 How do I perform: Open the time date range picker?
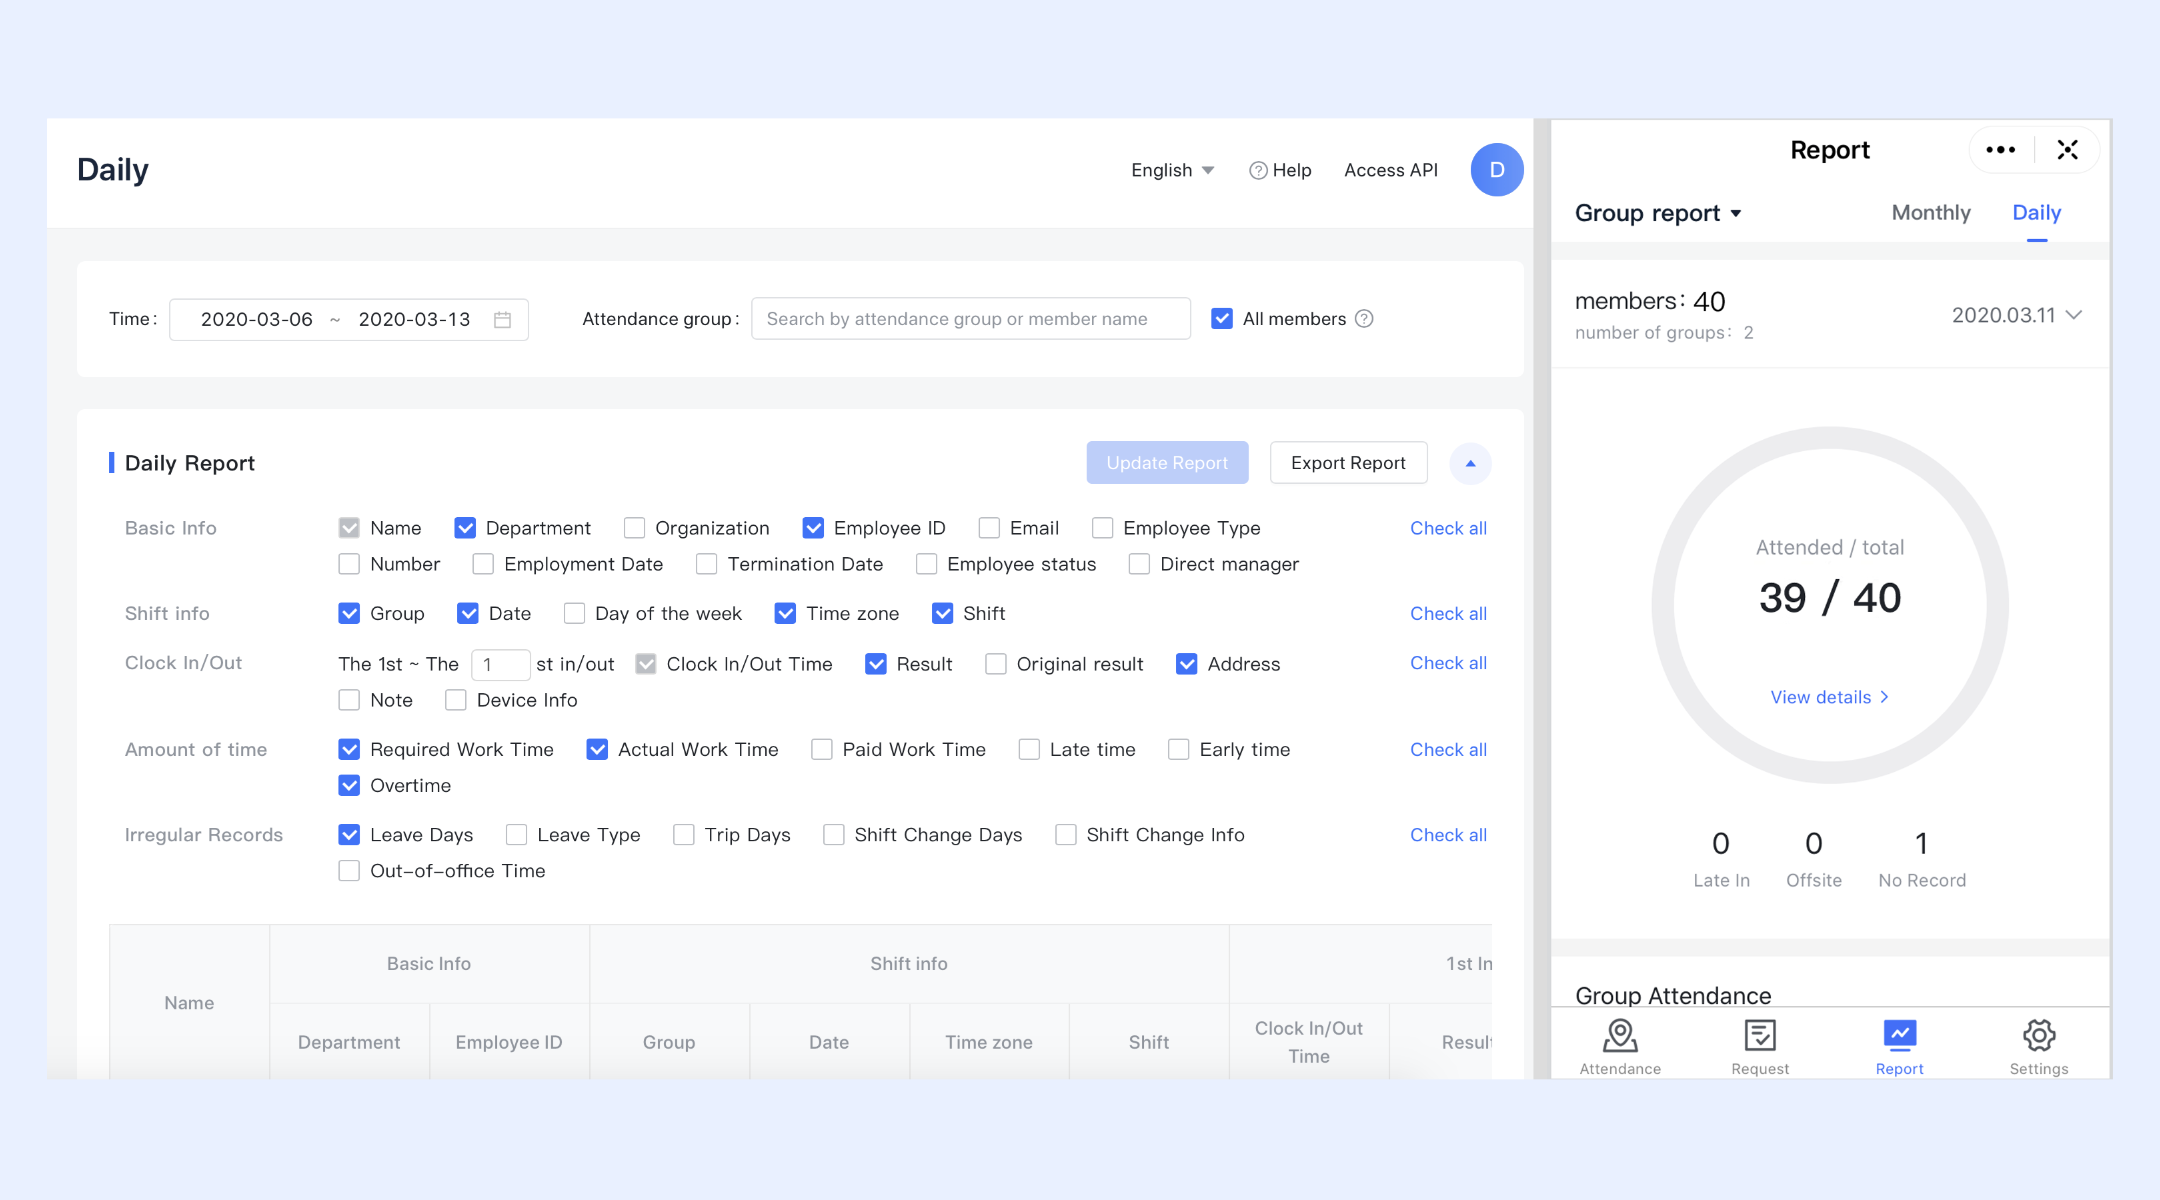(x=349, y=319)
